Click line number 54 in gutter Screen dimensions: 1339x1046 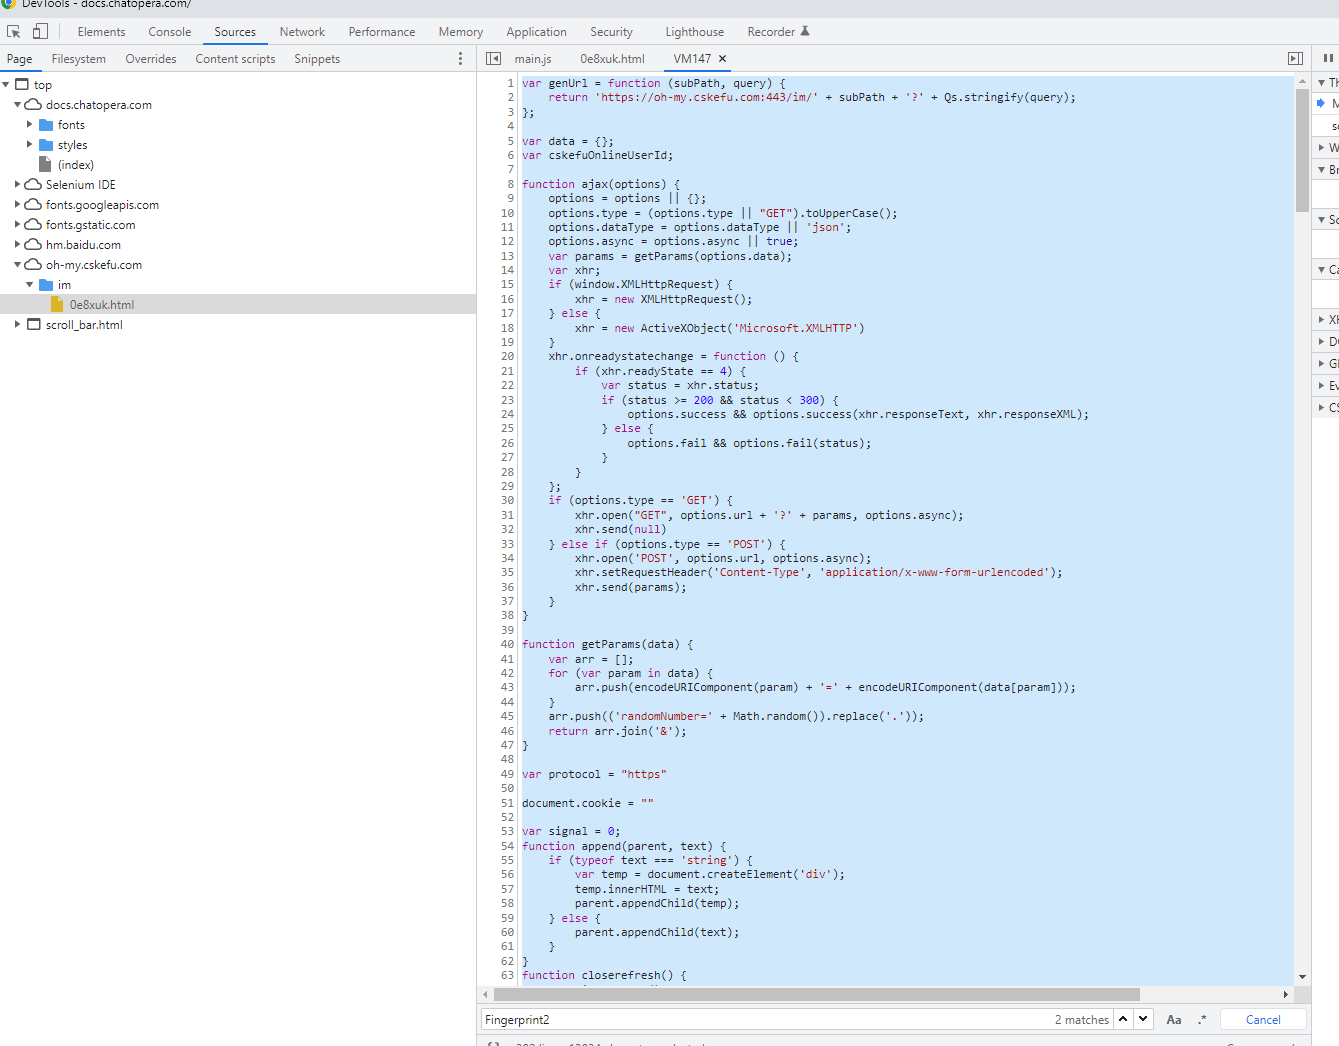coord(507,846)
